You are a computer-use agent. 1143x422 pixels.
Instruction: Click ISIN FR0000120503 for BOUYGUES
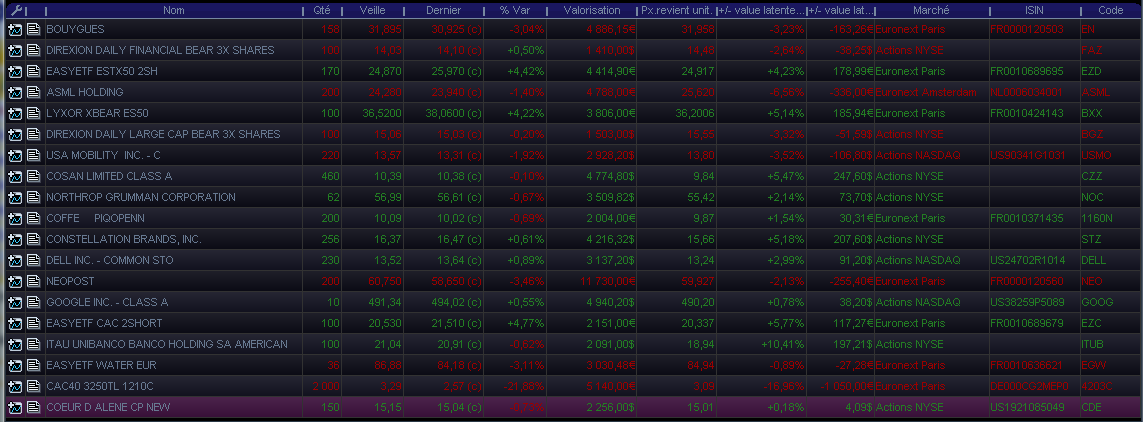tap(1026, 29)
